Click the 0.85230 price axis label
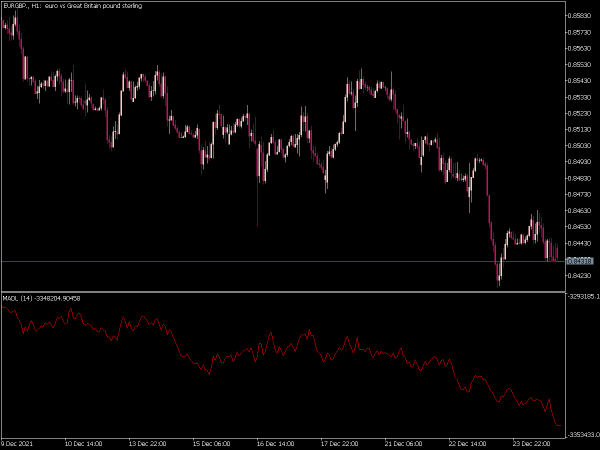 click(580, 113)
